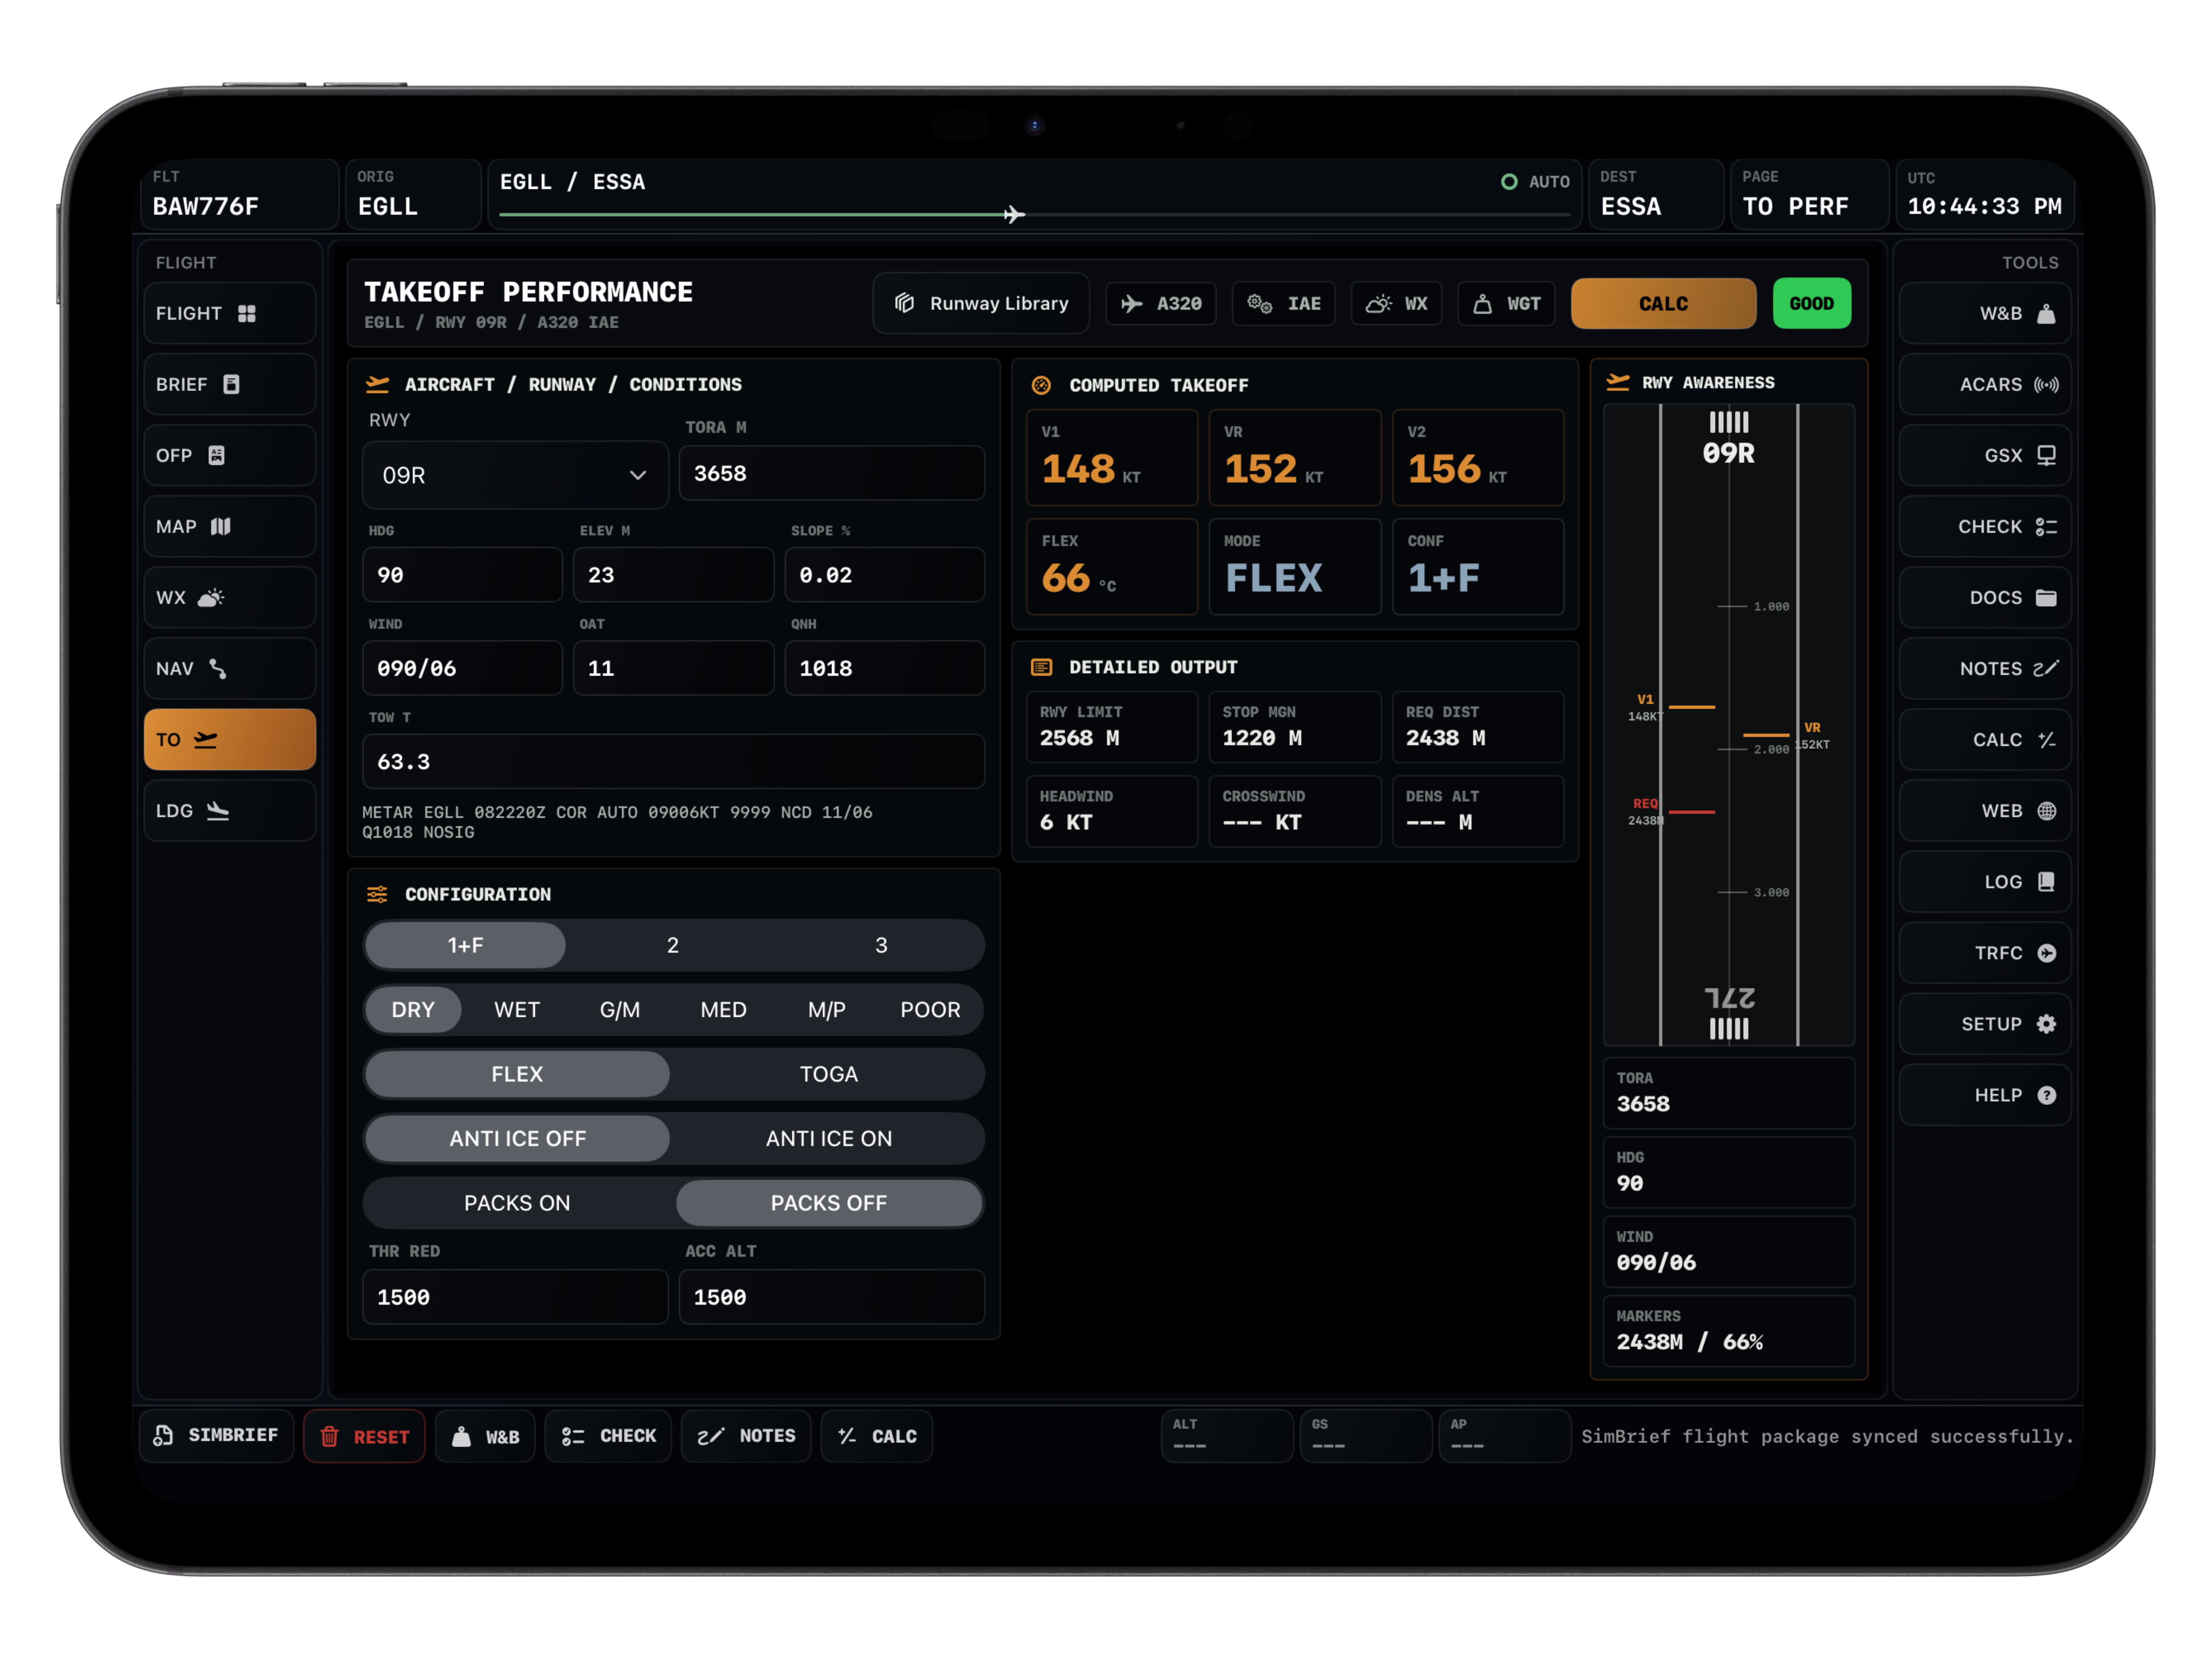This screenshot has height=1659, width=2212.
Task: Open CALC icon in tools panel
Action: coord(2046,740)
